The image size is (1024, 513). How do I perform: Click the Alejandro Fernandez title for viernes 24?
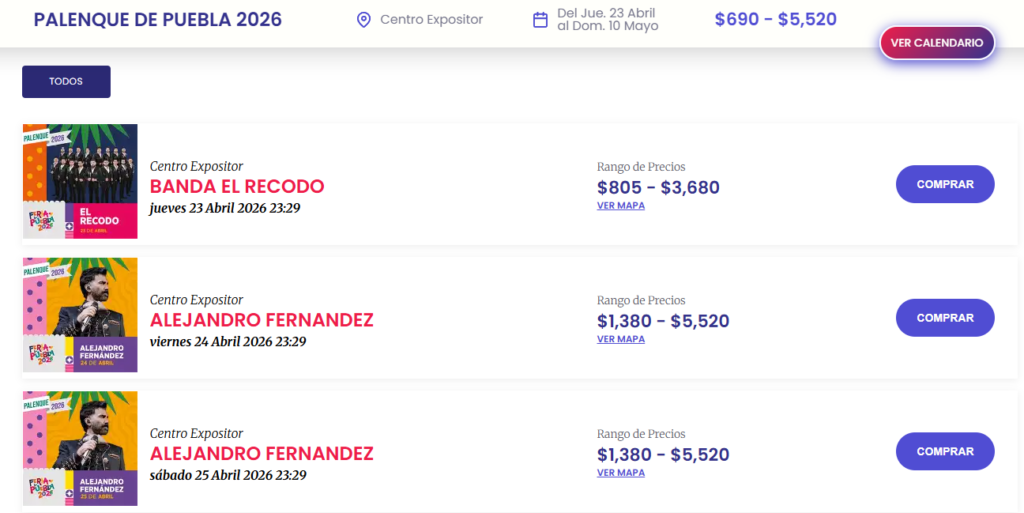pos(261,321)
